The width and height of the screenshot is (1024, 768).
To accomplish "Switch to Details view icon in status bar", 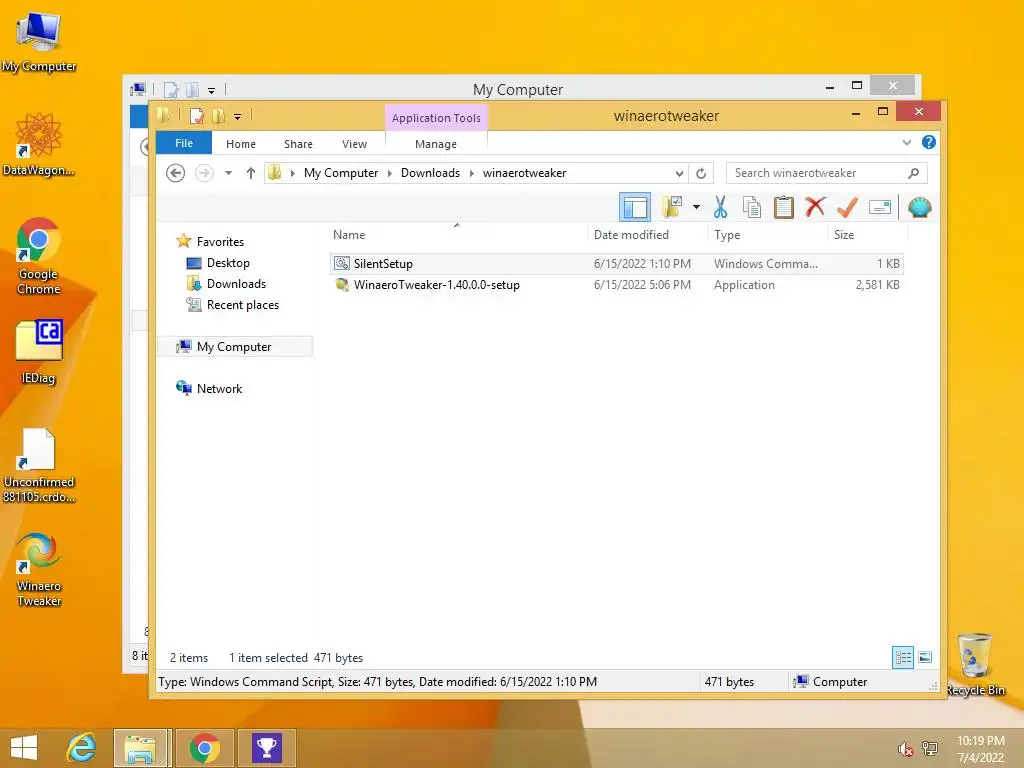I will tap(903, 658).
